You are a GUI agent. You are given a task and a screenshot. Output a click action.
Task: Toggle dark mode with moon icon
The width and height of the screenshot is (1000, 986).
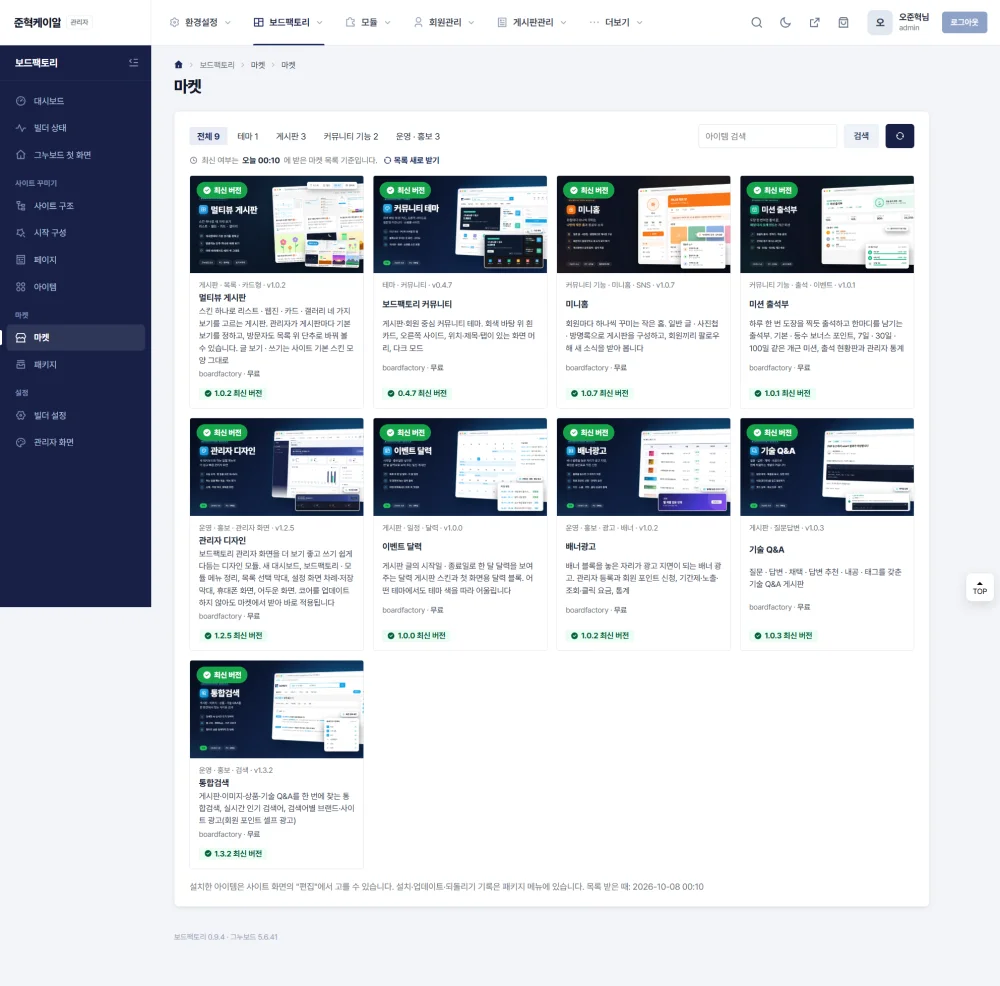(x=785, y=22)
